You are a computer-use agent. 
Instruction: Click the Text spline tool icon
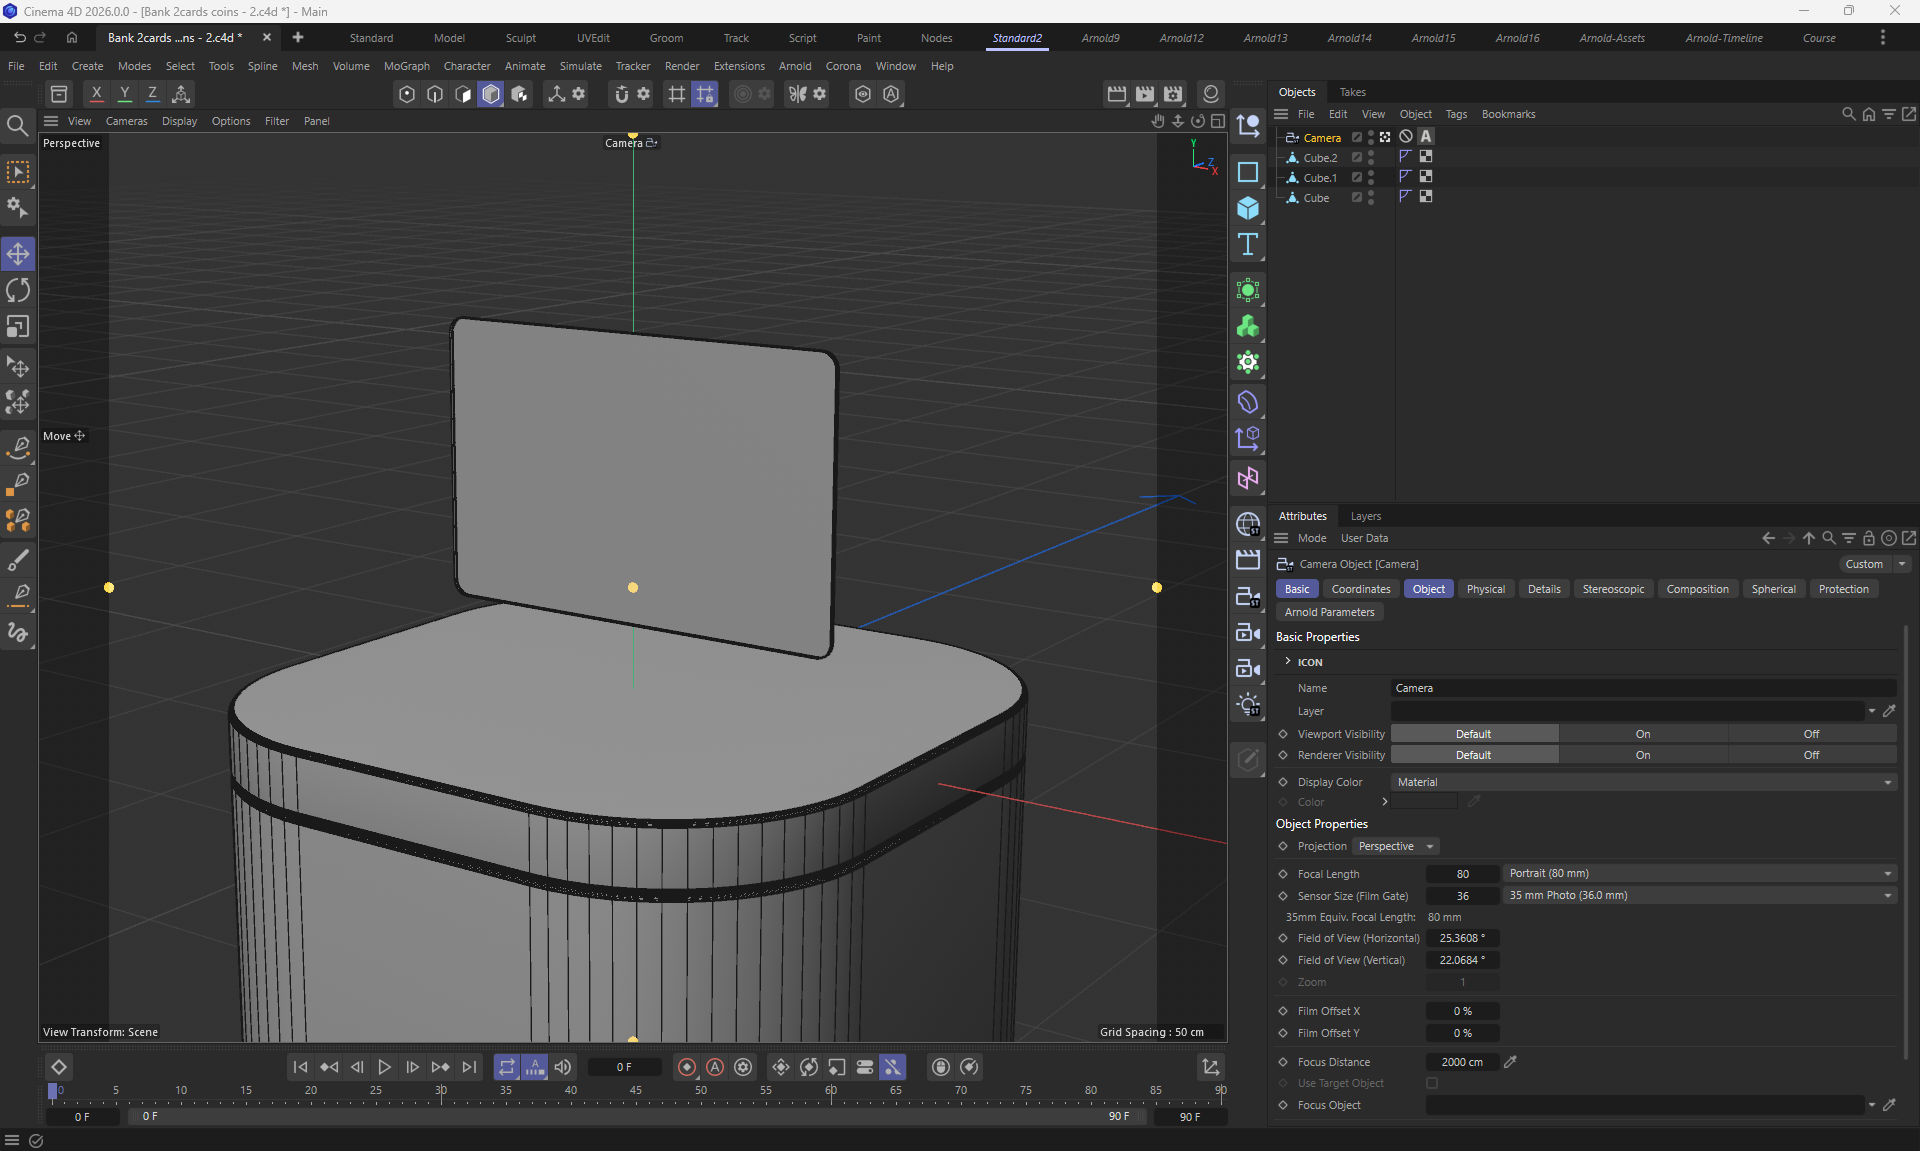click(x=1248, y=245)
